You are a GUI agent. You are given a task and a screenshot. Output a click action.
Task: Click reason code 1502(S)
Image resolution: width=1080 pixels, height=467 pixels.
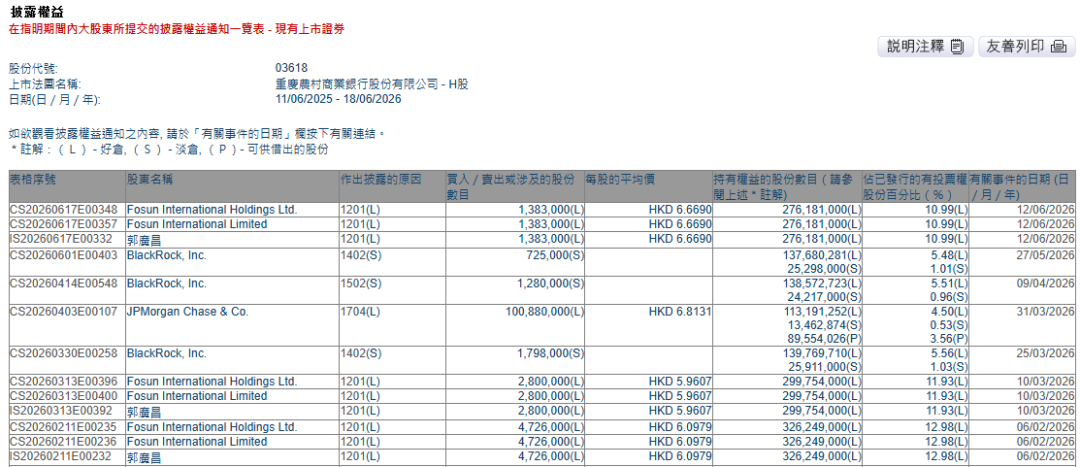[x=360, y=284]
